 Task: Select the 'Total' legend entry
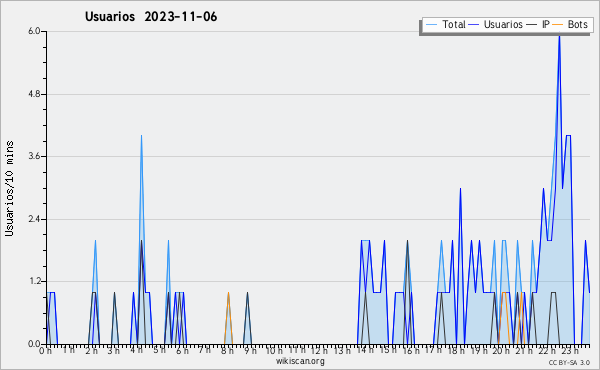pos(453,24)
